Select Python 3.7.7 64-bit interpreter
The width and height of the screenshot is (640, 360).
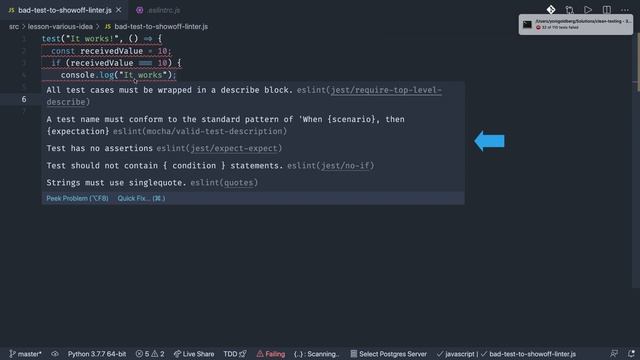[x=97, y=354]
